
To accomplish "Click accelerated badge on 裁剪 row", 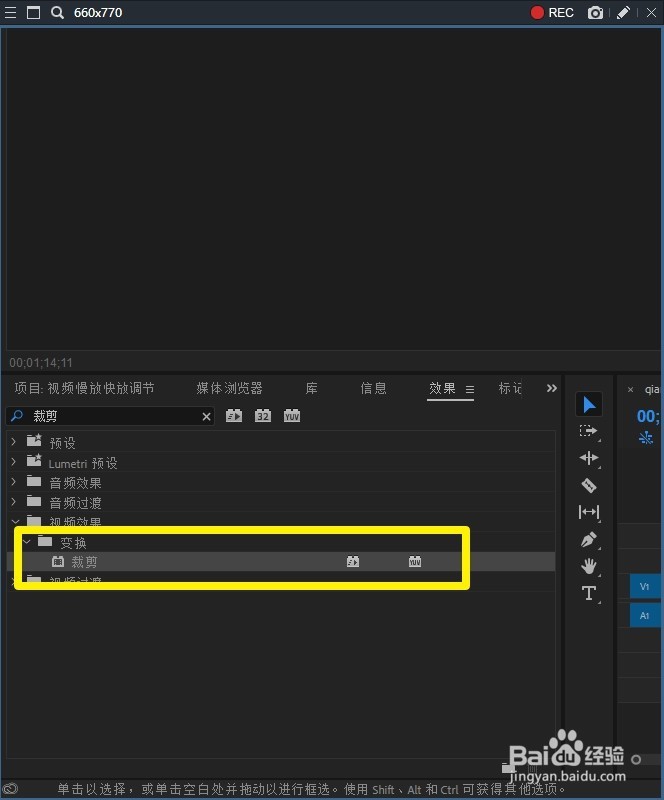I will click(x=353, y=562).
